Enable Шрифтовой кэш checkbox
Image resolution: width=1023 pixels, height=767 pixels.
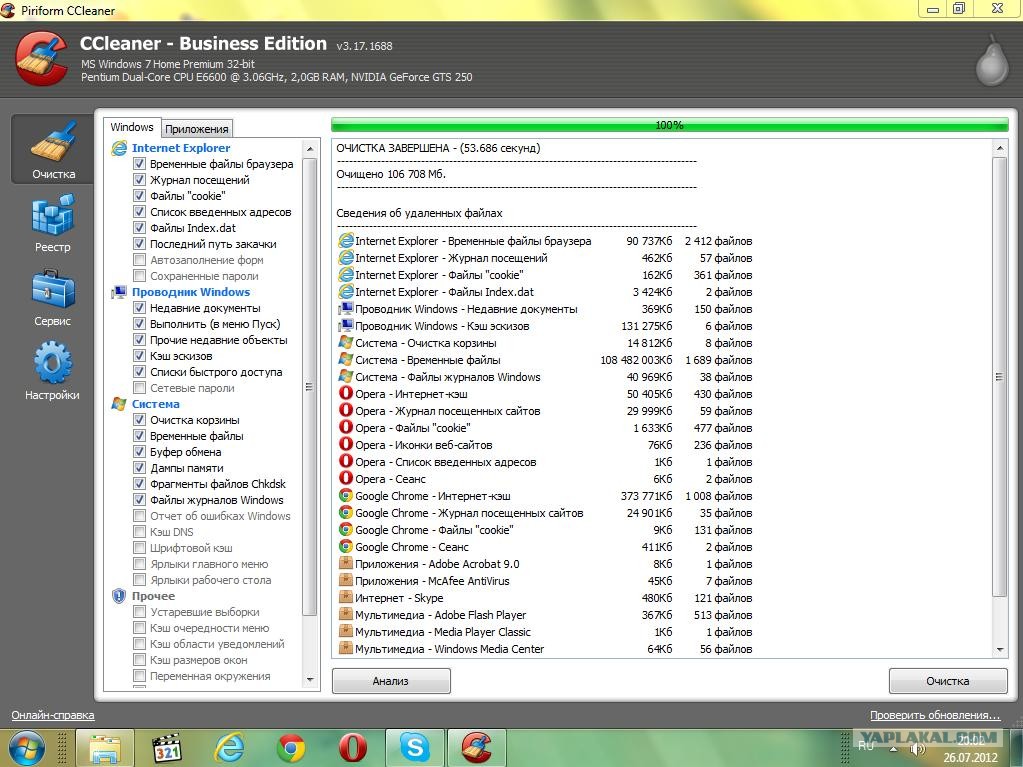click(139, 547)
